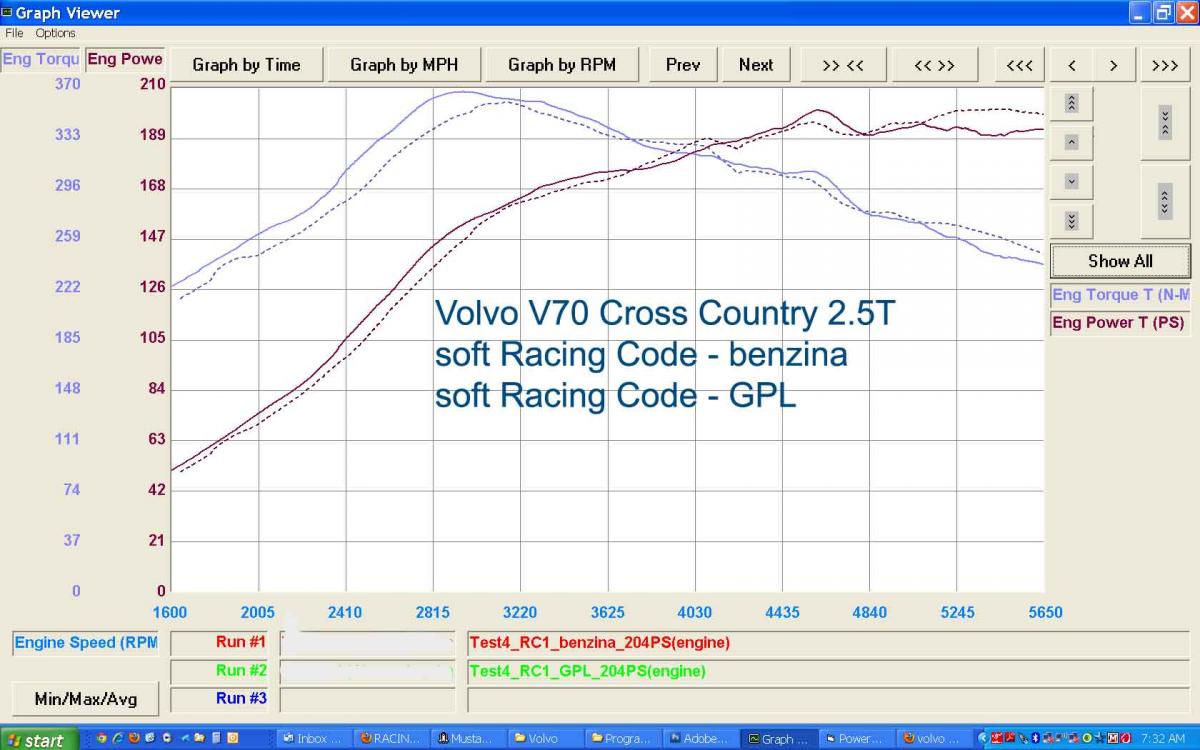This screenshot has width=1200, height=750.
Task: Click the triple up-chevron vertical shift button
Action: pos(1071,103)
